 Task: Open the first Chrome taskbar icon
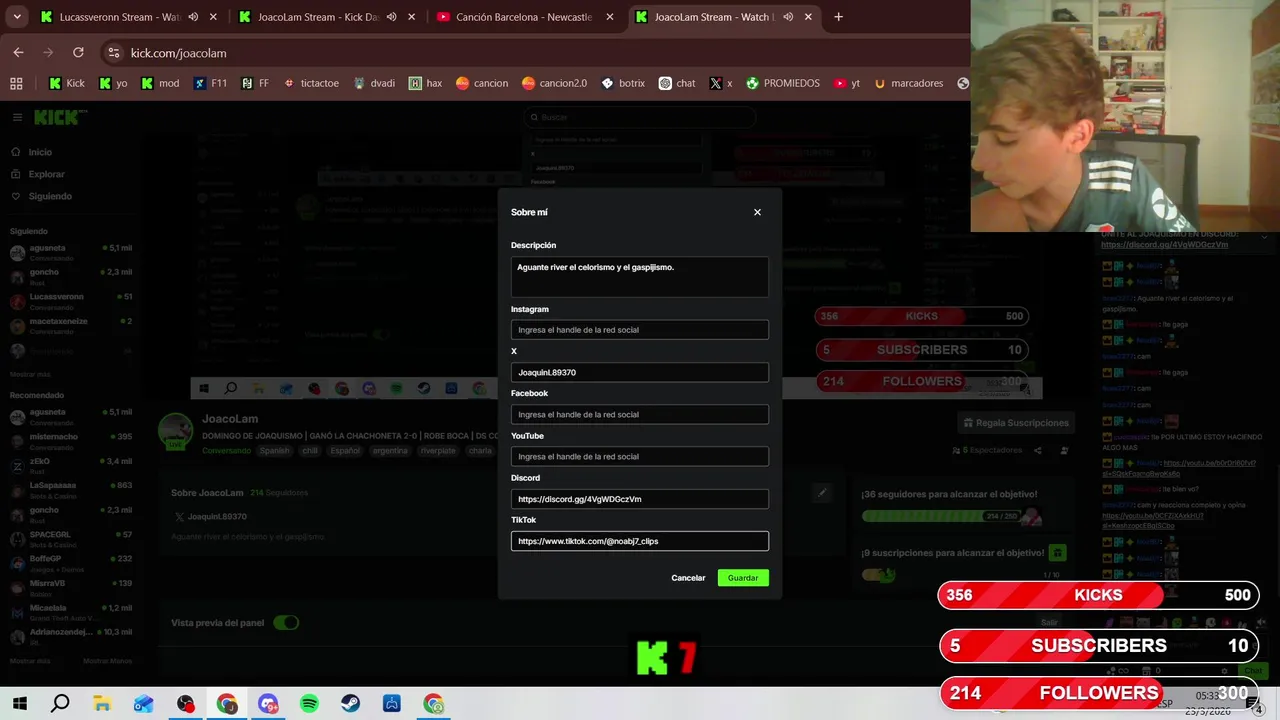pyautogui.click(x=227, y=704)
